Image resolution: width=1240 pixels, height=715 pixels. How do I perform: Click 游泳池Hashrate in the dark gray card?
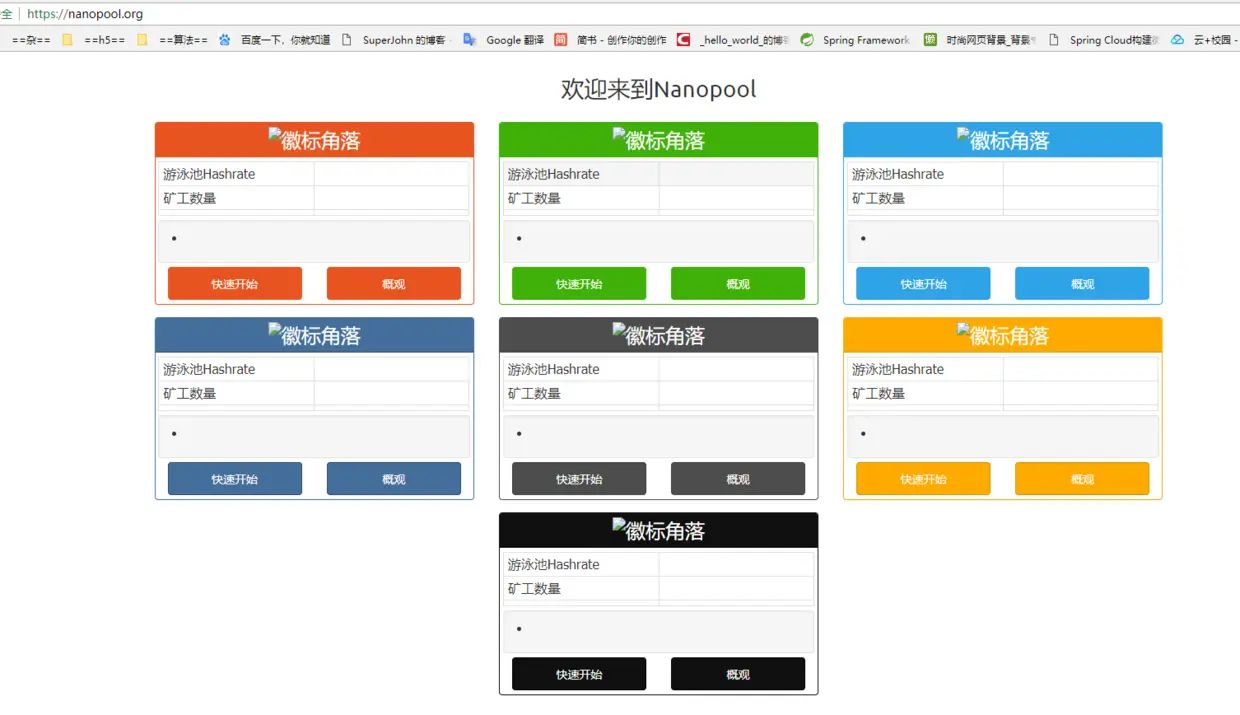coord(553,369)
